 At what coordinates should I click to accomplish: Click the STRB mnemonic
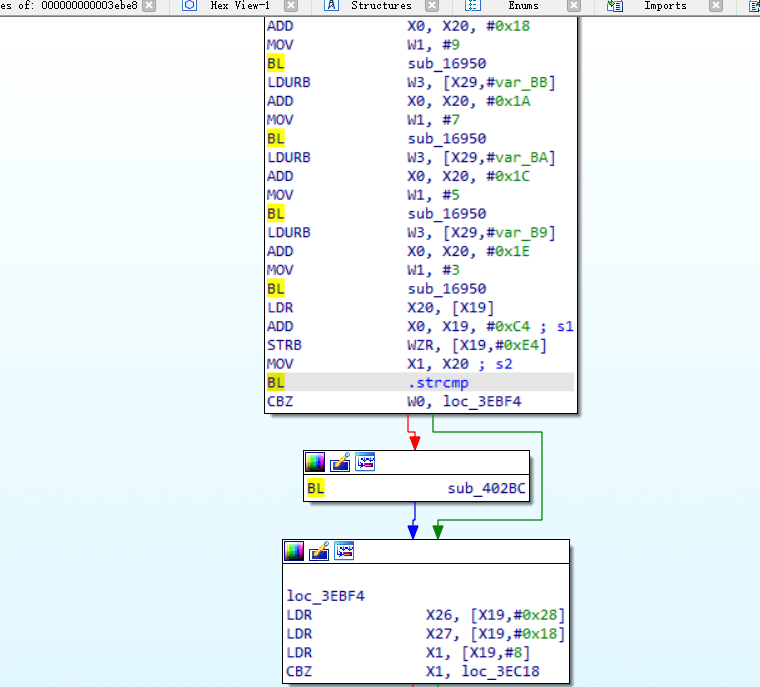tap(285, 345)
